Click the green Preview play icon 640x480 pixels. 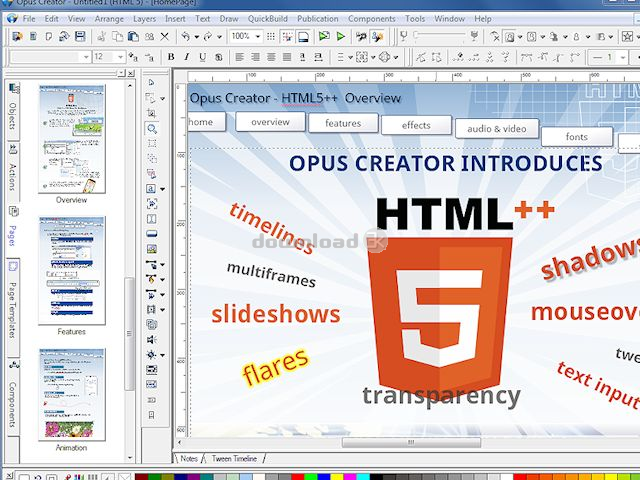[341, 37]
